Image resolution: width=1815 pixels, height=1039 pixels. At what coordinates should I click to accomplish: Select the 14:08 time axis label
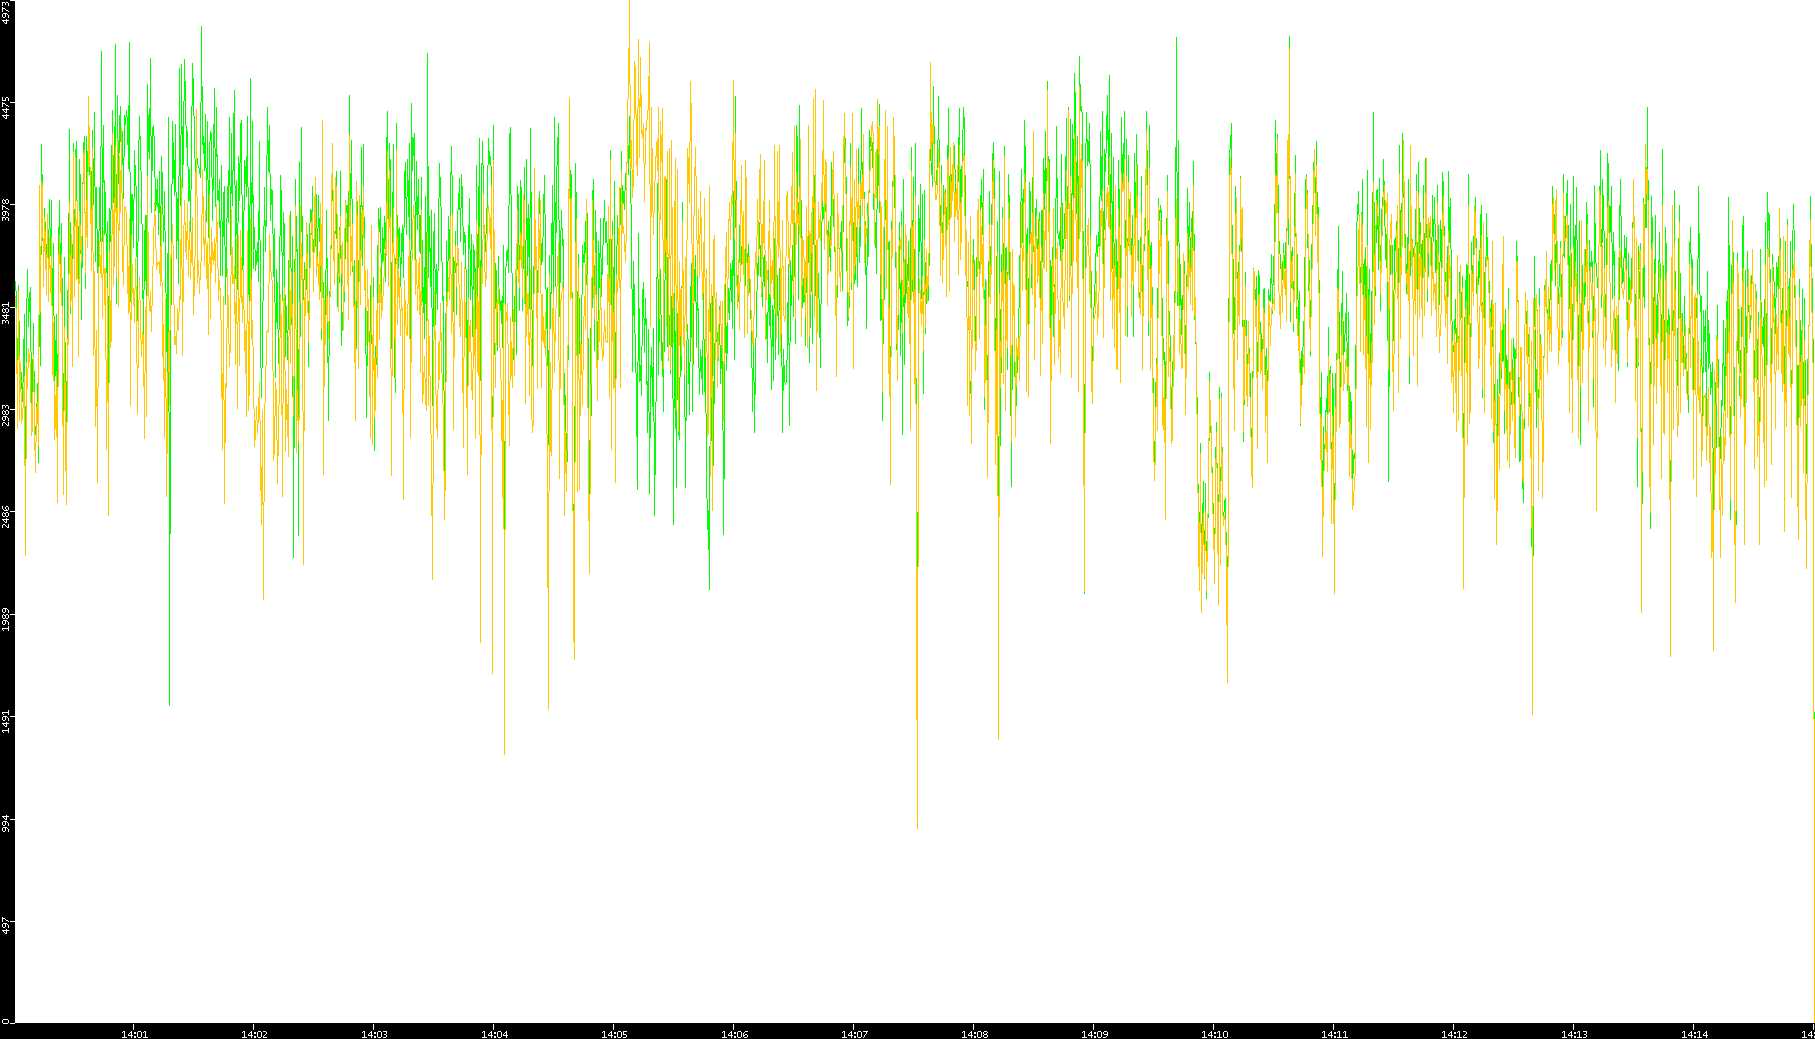pyautogui.click(x=974, y=1034)
